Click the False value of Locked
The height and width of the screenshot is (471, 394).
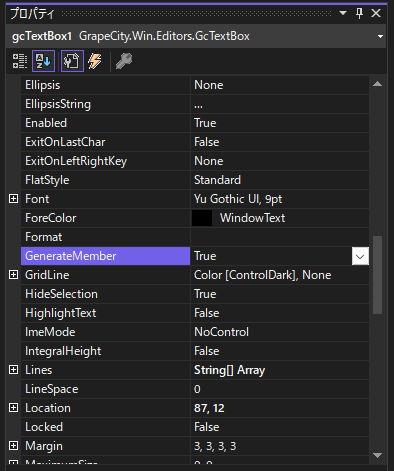tap(207, 427)
